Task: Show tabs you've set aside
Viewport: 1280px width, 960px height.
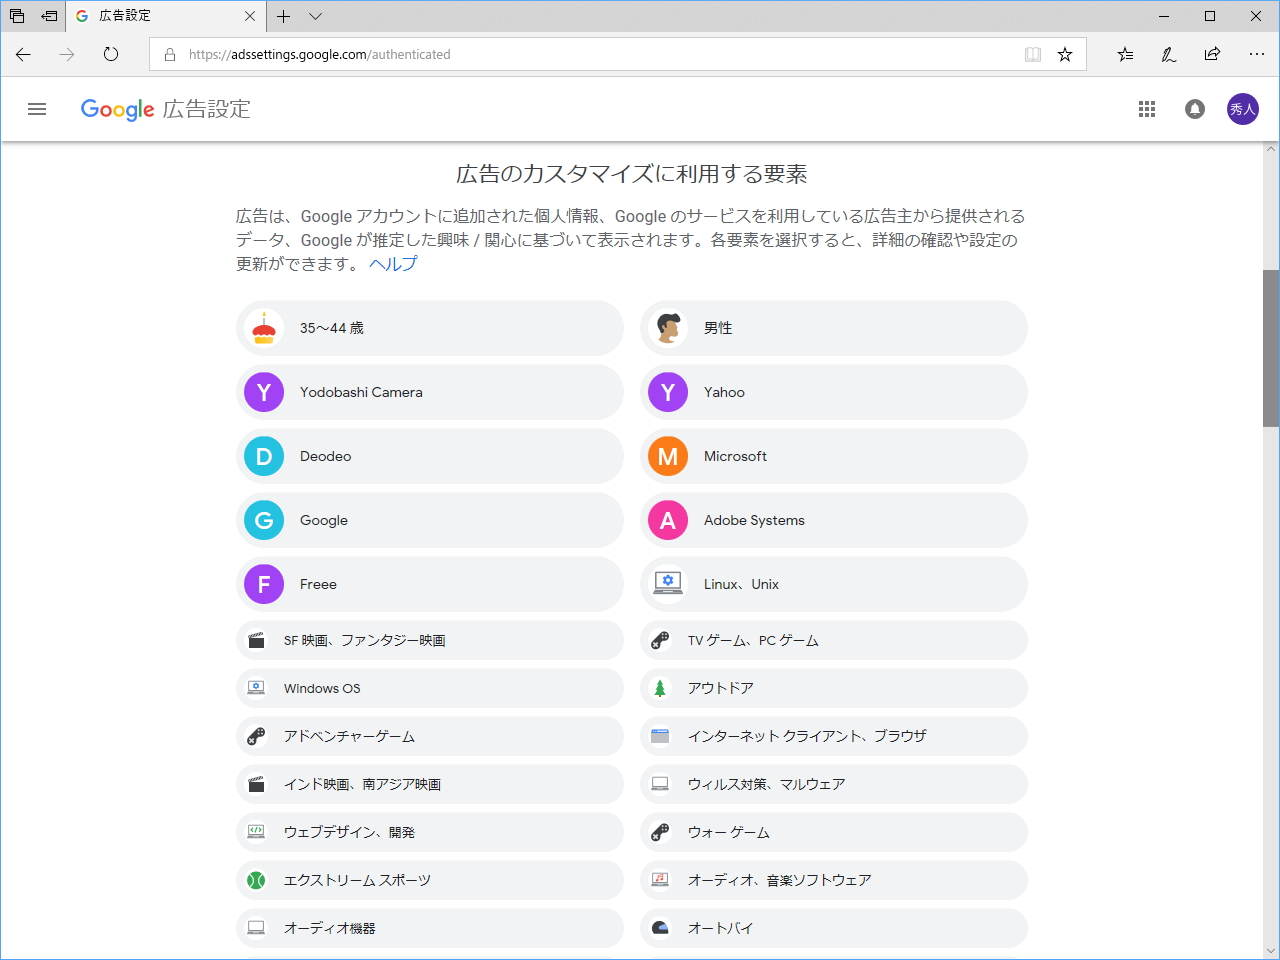Action: coord(17,16)
